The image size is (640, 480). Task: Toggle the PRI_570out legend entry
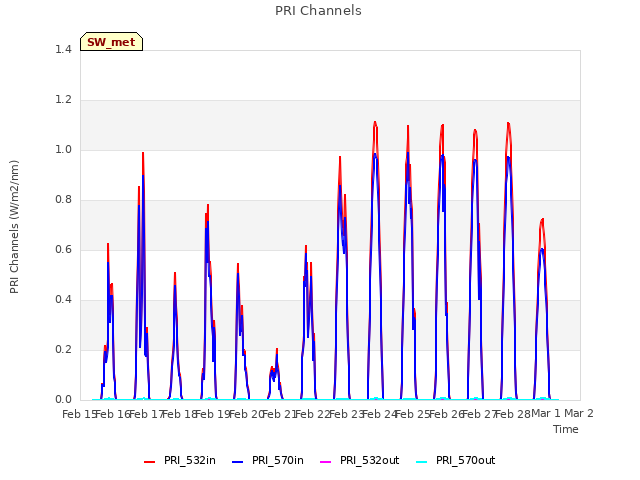[456, 461]
